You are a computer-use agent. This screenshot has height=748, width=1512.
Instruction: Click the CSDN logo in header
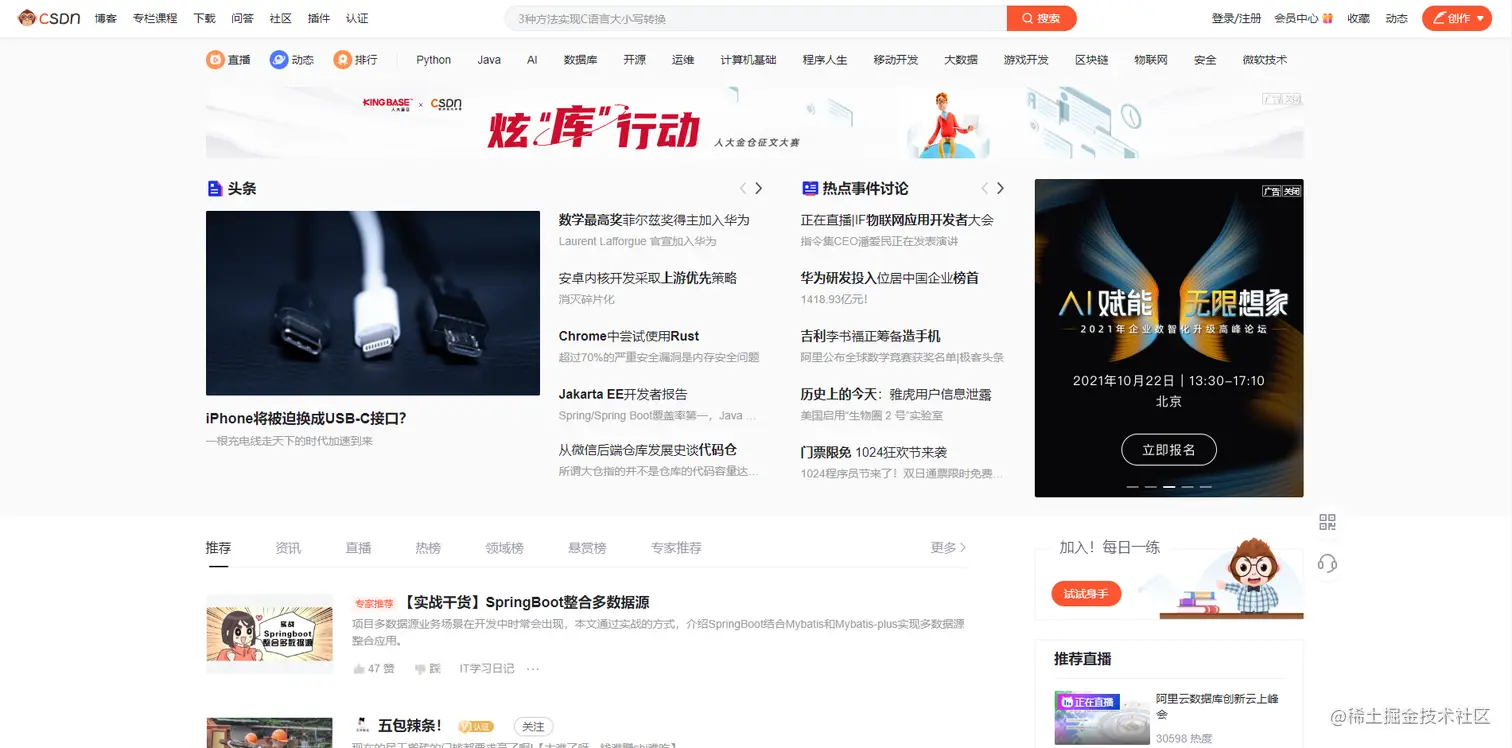pos(49,18)
